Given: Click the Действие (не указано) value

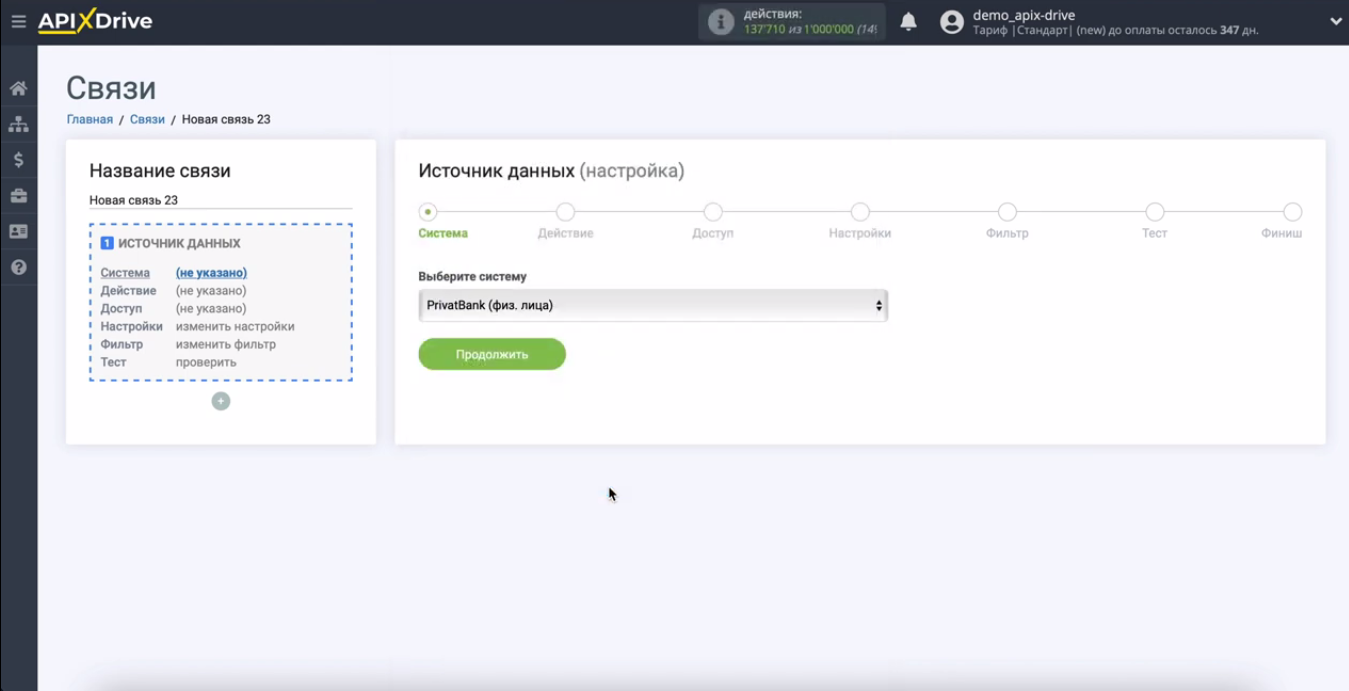Looking at the screenshot, I should (x=211, y=291).
